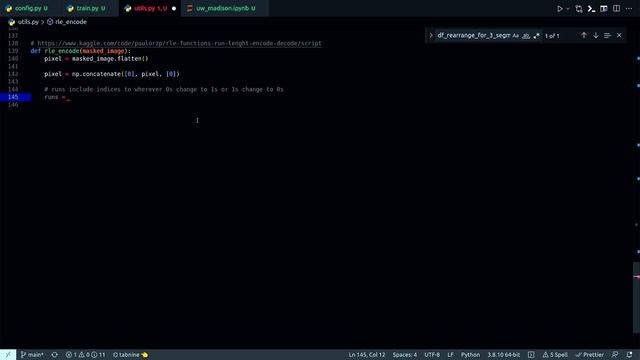Toggle Find in Selection icon

click(x=607, y=36)
